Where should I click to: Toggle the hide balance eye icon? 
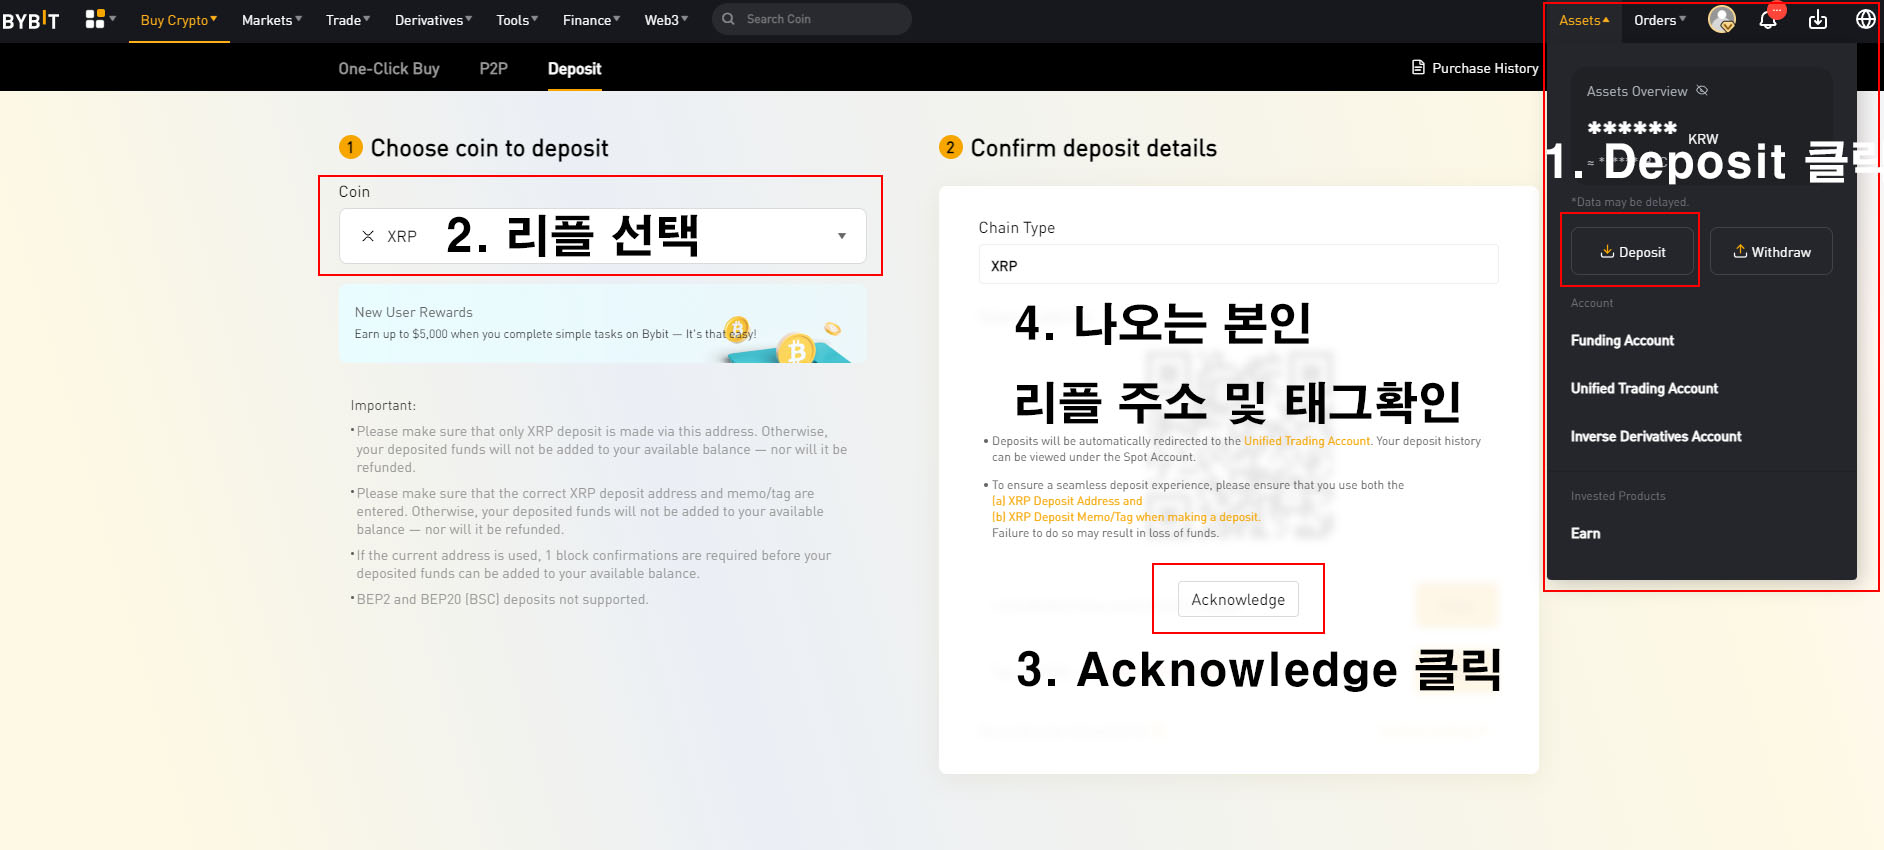(1702, 91)
